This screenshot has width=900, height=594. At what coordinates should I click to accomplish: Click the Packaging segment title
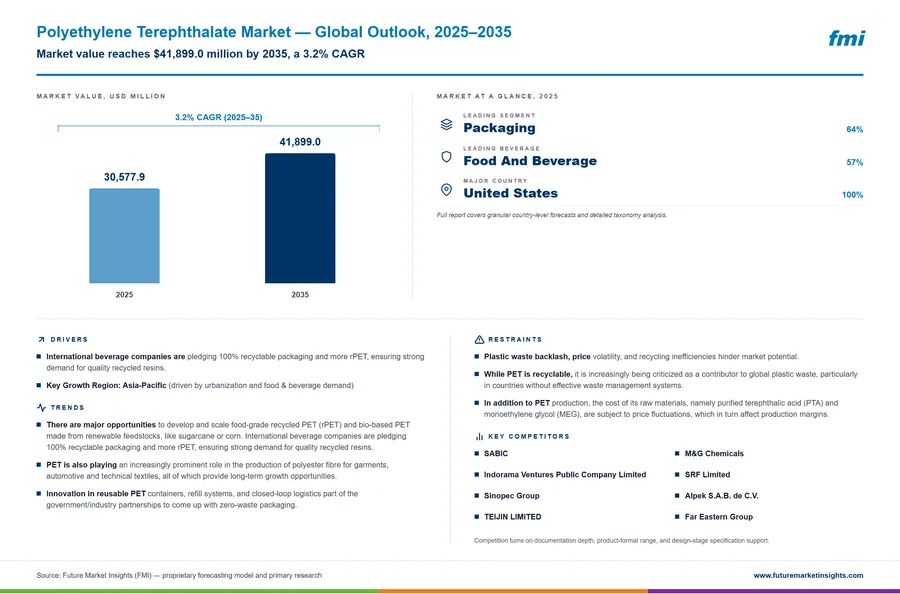[499, 128]
